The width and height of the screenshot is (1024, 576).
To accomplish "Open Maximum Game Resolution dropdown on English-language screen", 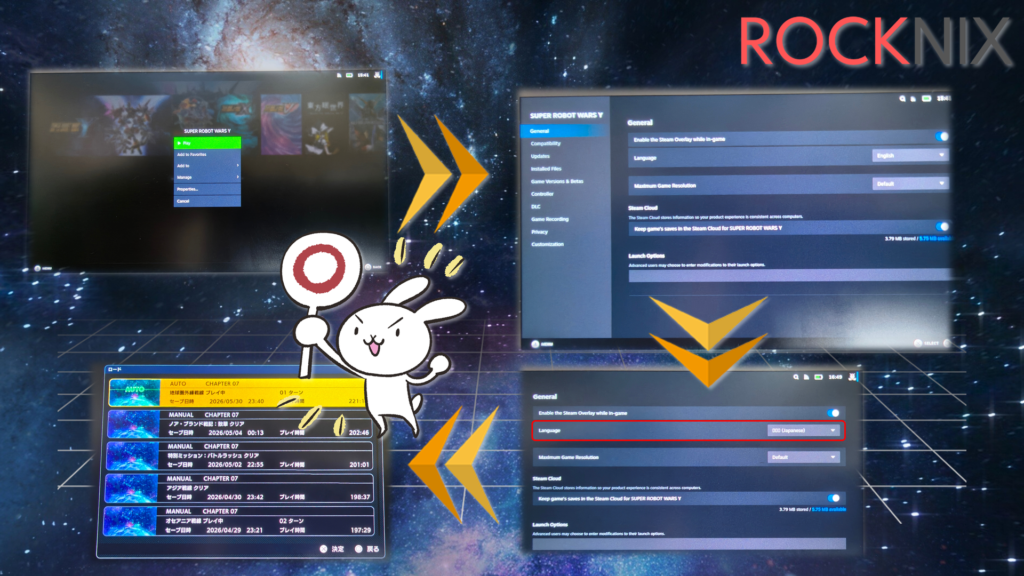I will (910, 184).
